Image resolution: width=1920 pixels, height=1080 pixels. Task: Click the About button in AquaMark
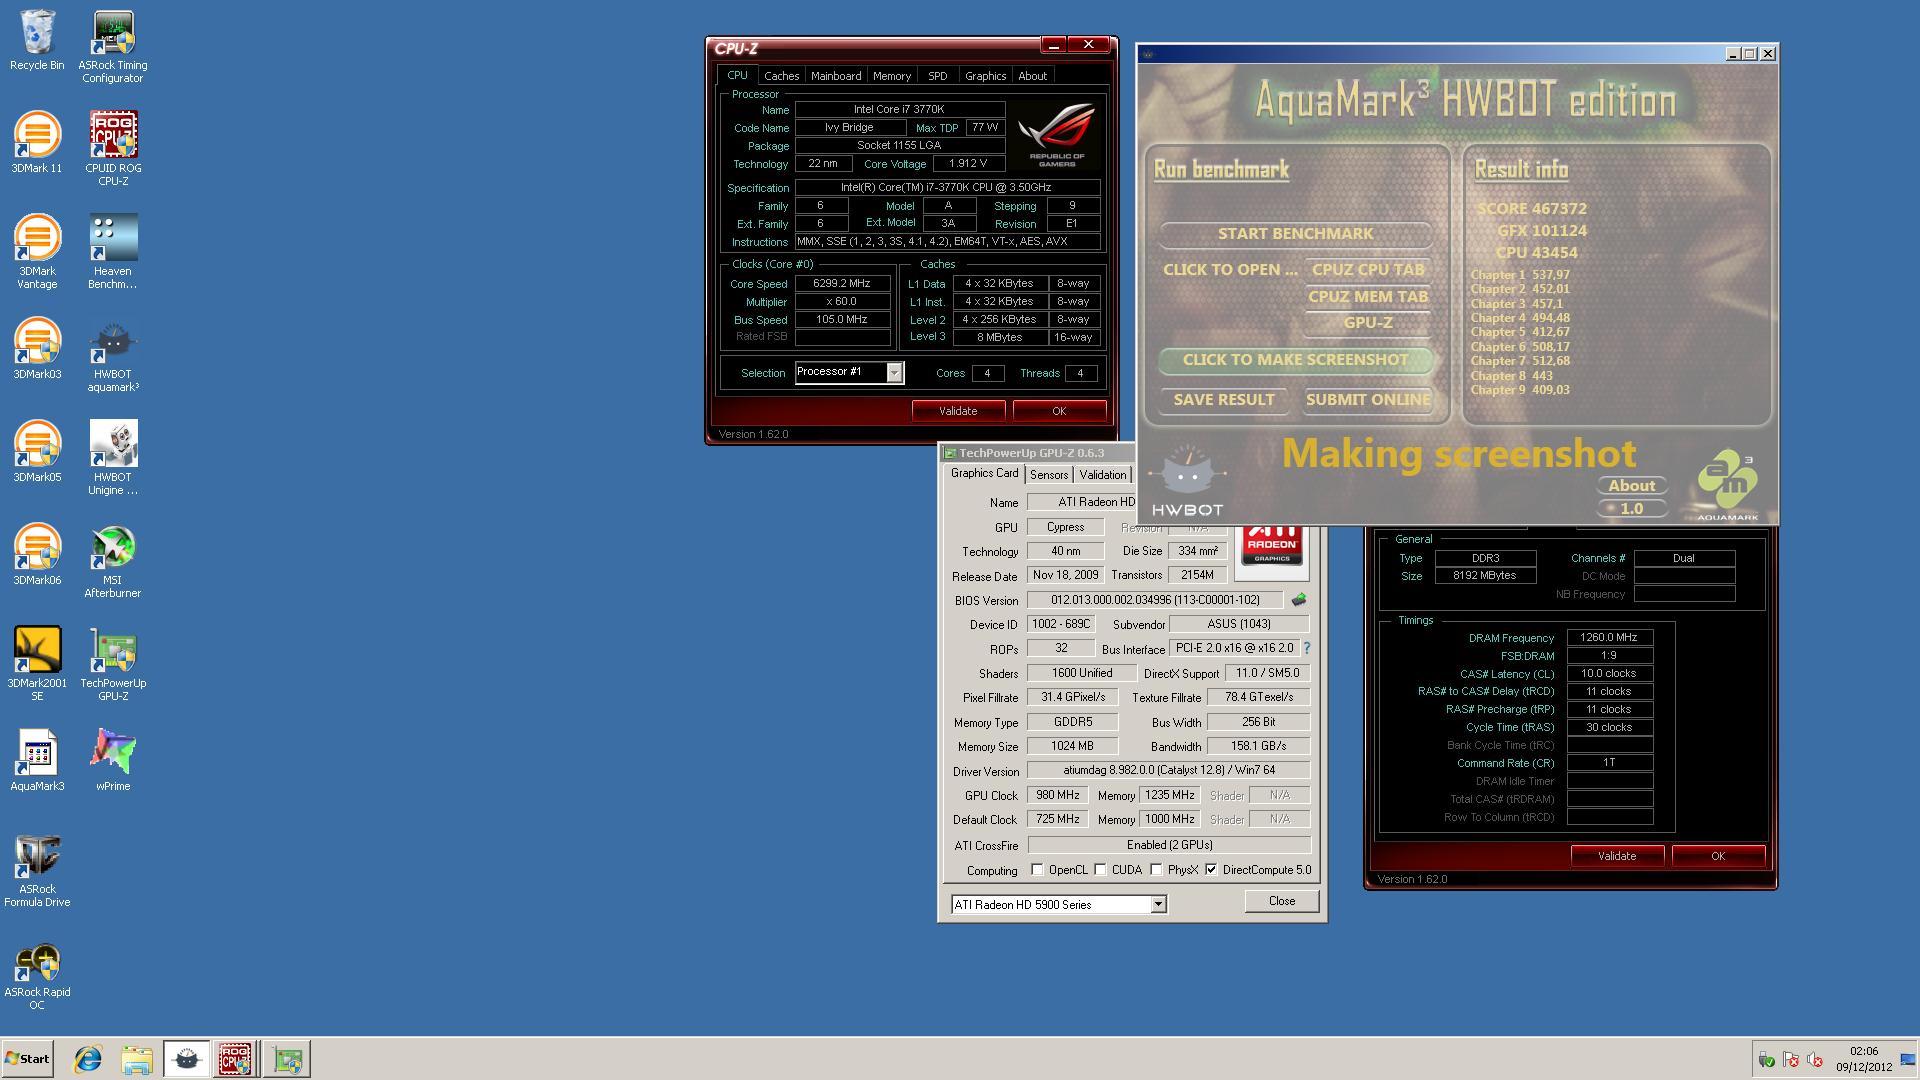(1632, 486)
